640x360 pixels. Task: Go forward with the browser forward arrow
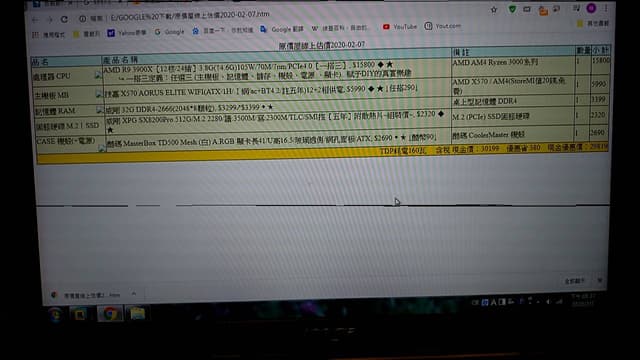pos(50,19)
